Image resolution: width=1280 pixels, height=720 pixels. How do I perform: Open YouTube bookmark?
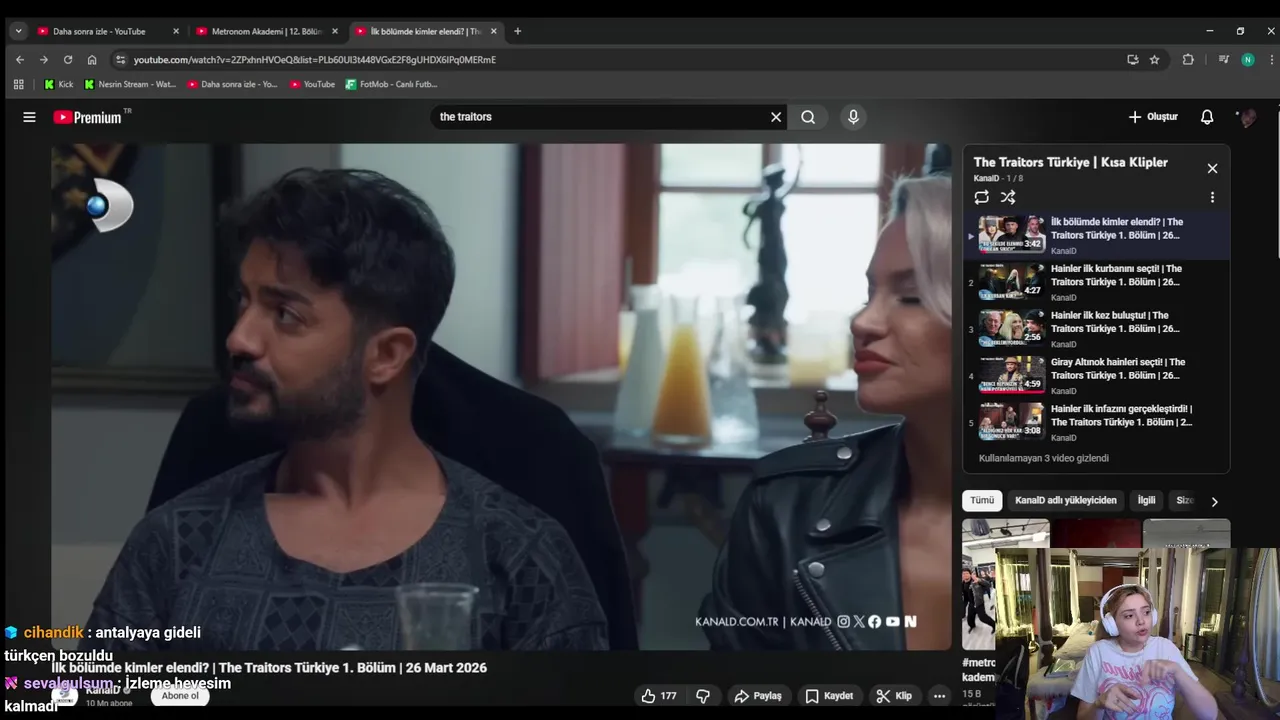(x=313, y=84)
